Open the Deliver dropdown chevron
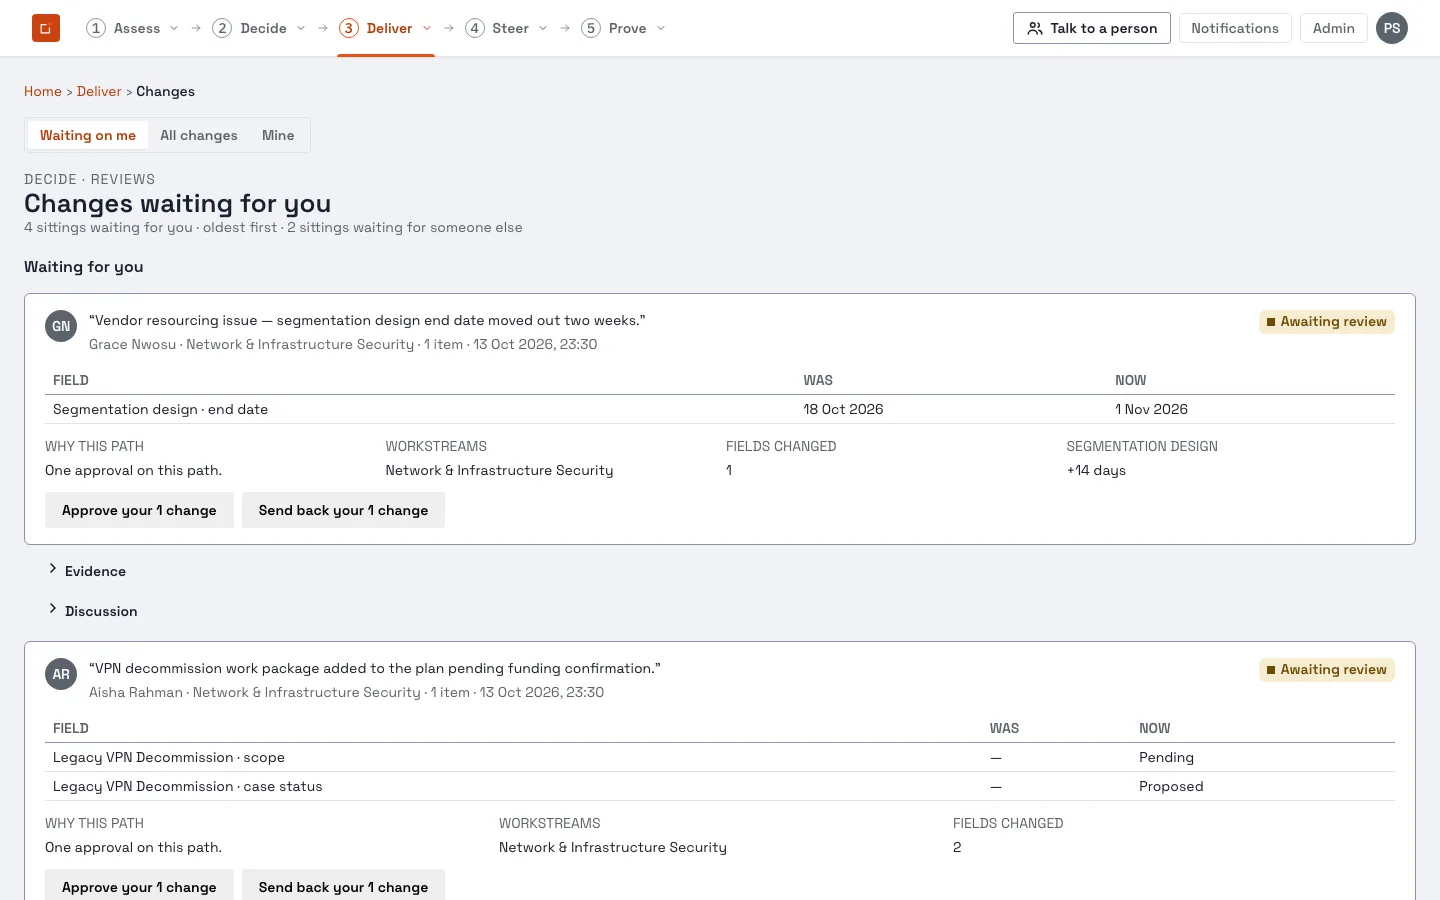 click(427, 28)
